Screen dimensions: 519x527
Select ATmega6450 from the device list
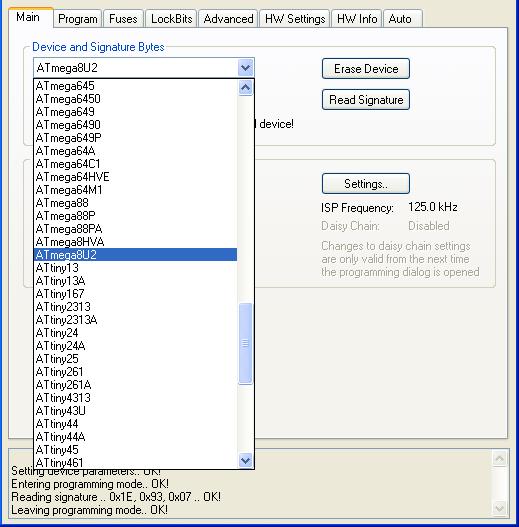[x=135, y=99]
